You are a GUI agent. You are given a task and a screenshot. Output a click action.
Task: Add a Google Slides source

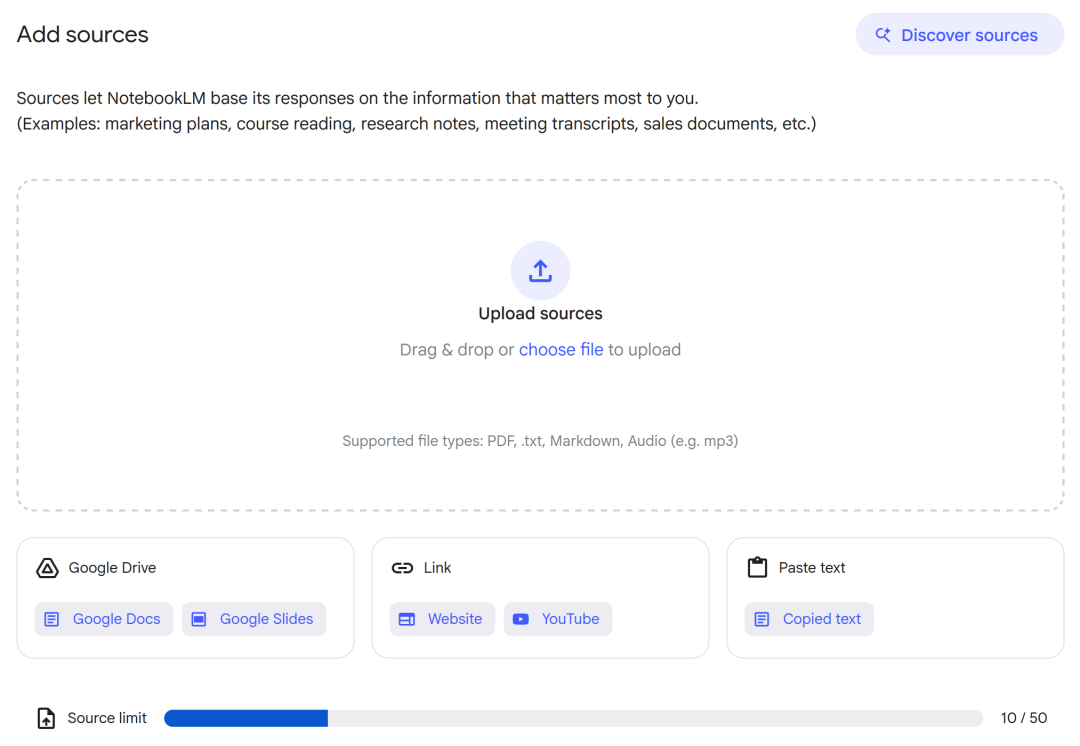coord(253,619)
